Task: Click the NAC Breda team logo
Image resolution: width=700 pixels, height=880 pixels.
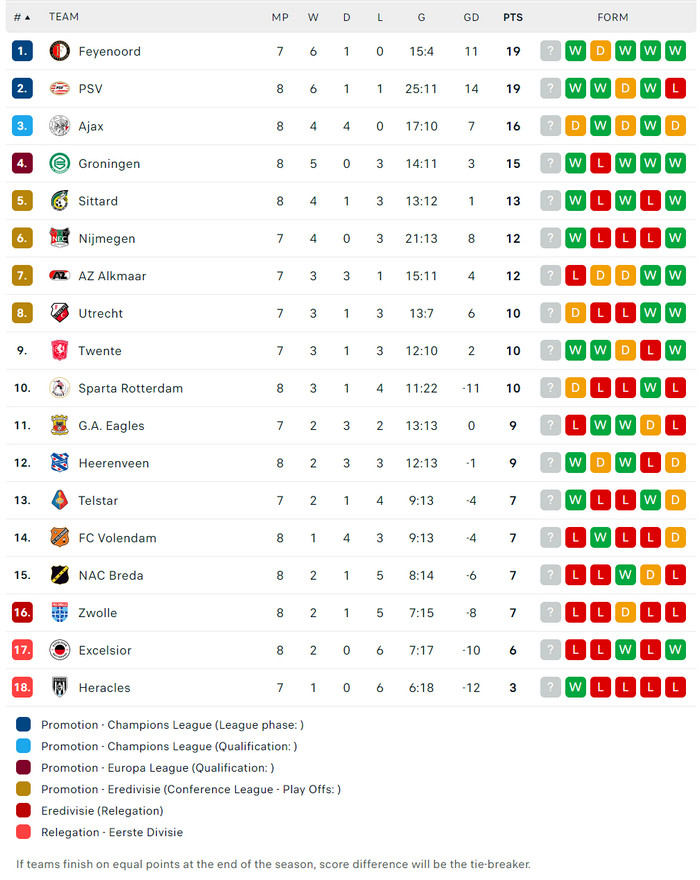Action: (x=60, y=575)
